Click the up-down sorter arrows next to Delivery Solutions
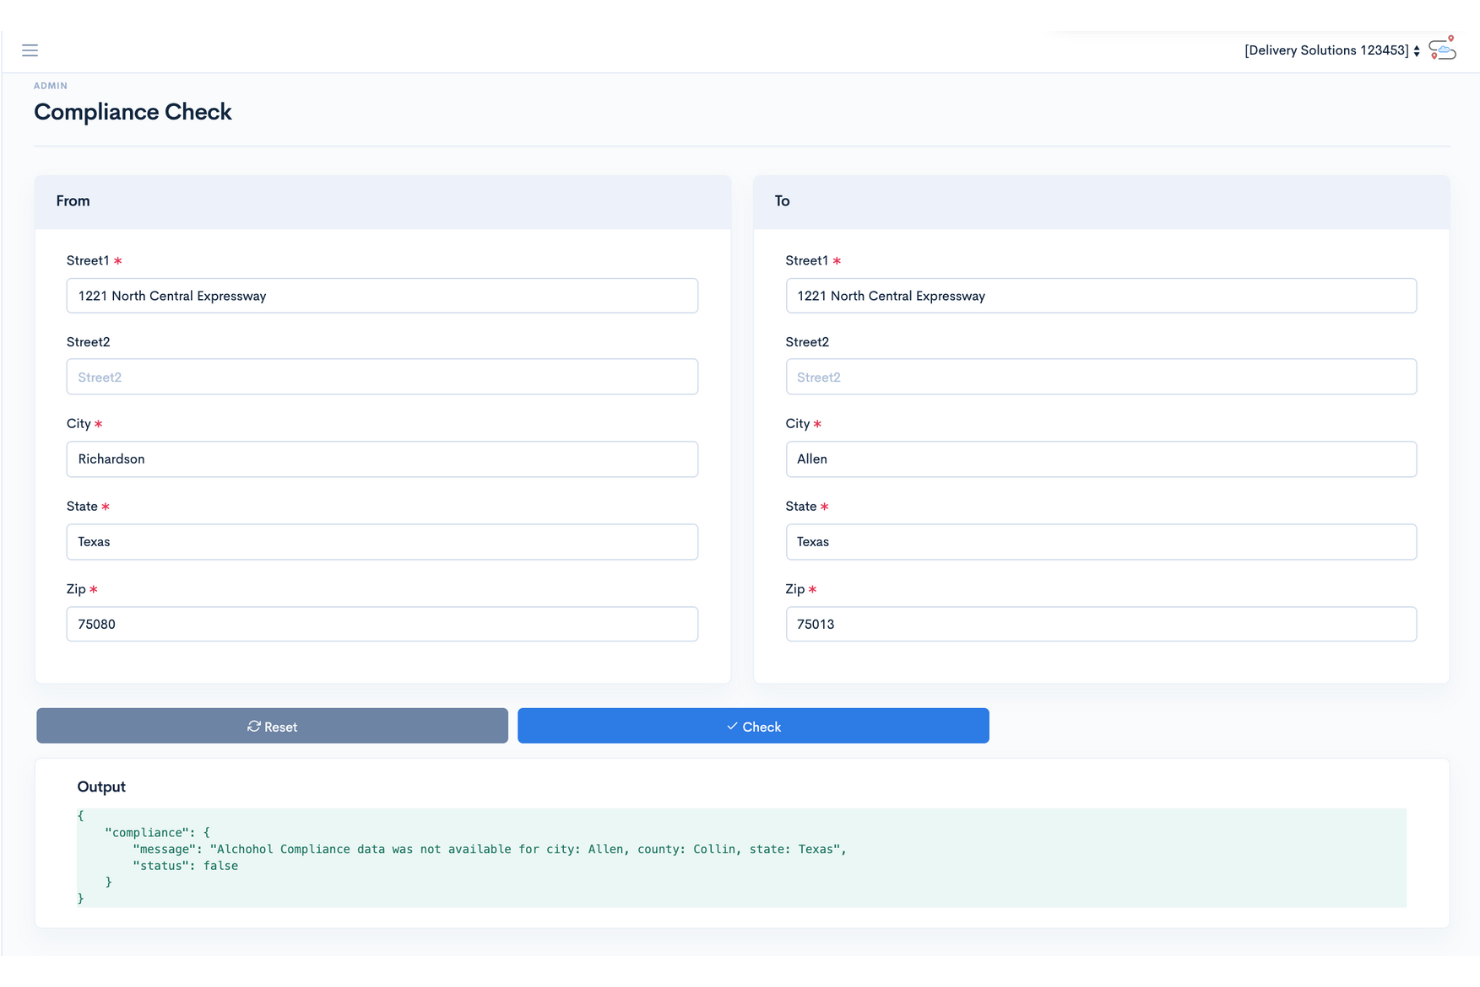Image resolution: width=1480 pixels, height=987 pixels. coord(1417,50)
